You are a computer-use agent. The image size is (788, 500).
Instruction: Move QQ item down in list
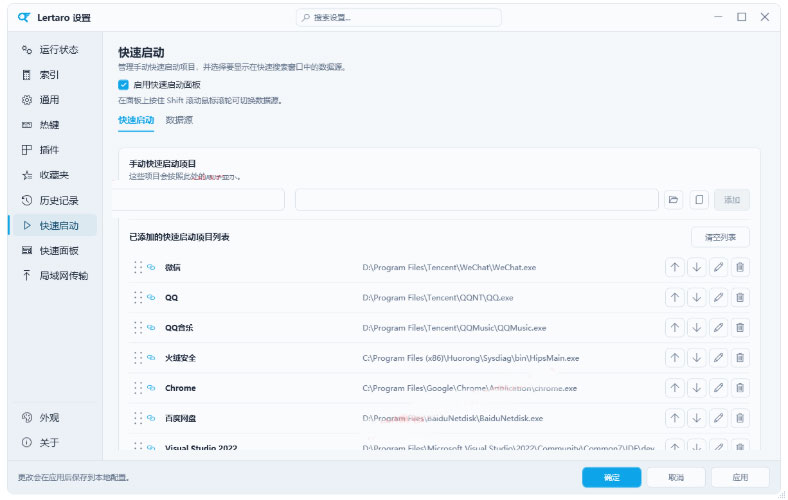(x=697, y=297)
